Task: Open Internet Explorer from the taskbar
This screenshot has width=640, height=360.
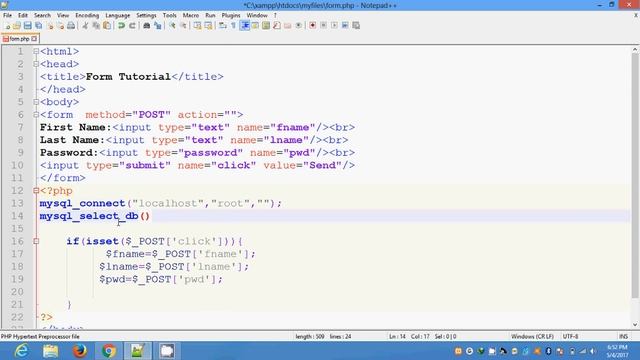Action: click(x=21, y=351)
